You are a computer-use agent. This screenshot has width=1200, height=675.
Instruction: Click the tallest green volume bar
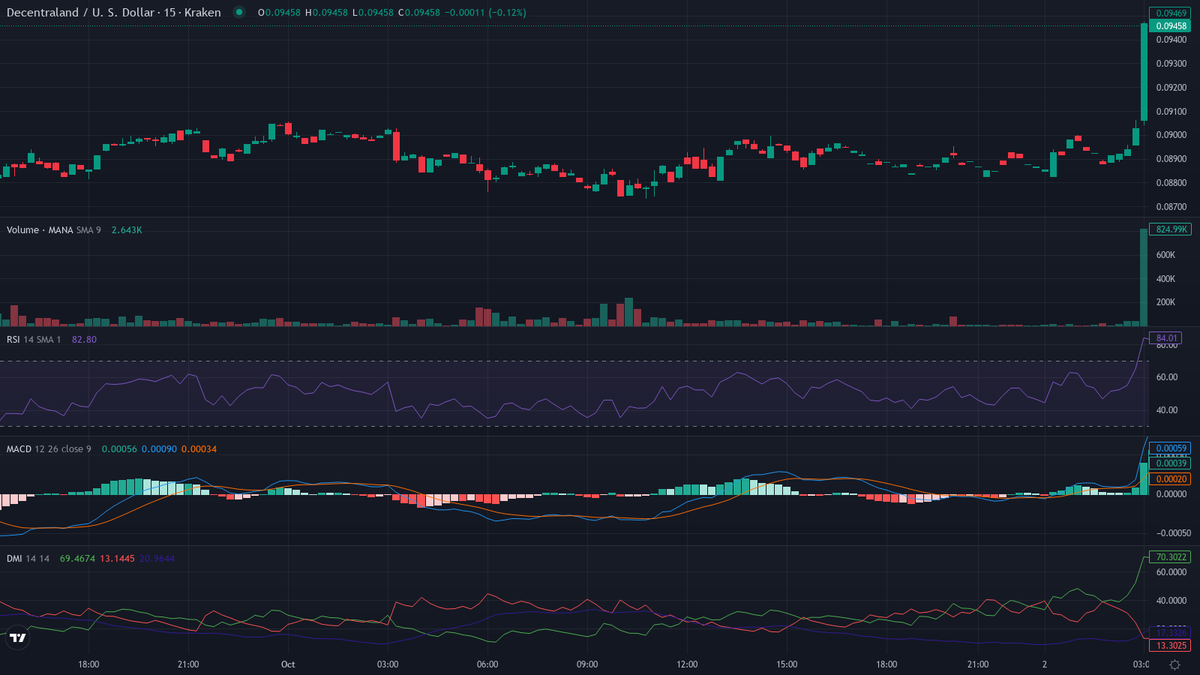[1144, 278]
